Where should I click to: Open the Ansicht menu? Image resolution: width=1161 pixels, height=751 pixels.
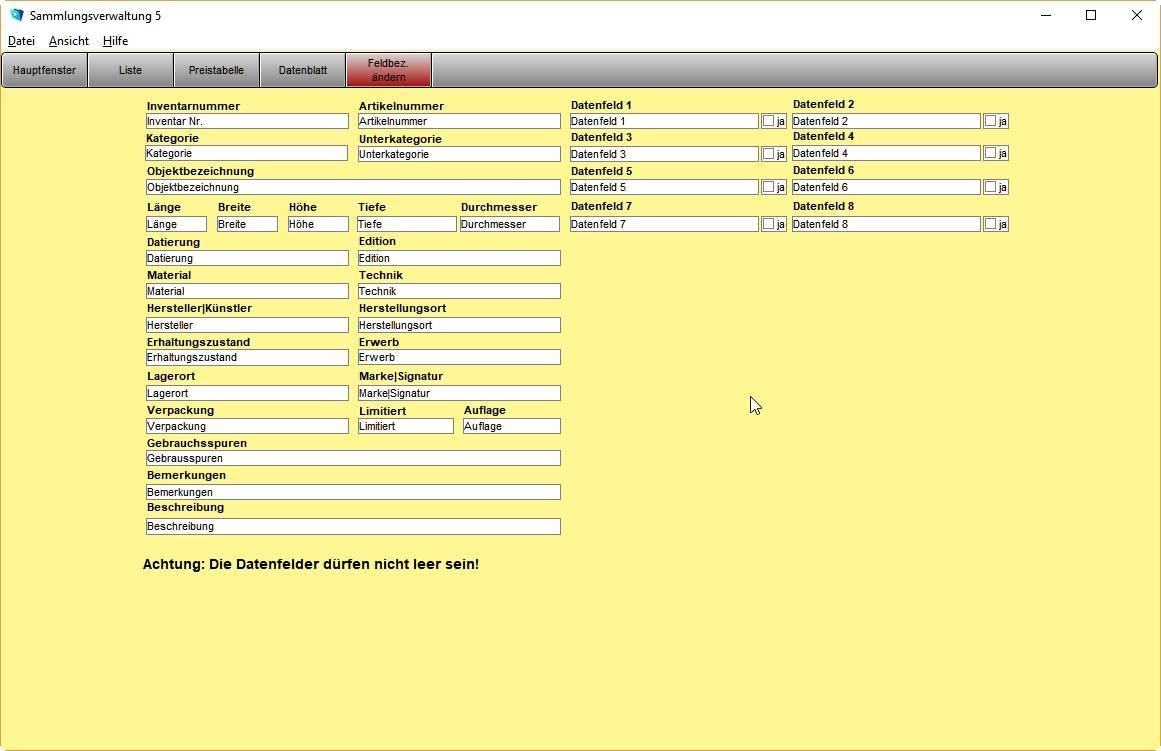click(69, 41)
